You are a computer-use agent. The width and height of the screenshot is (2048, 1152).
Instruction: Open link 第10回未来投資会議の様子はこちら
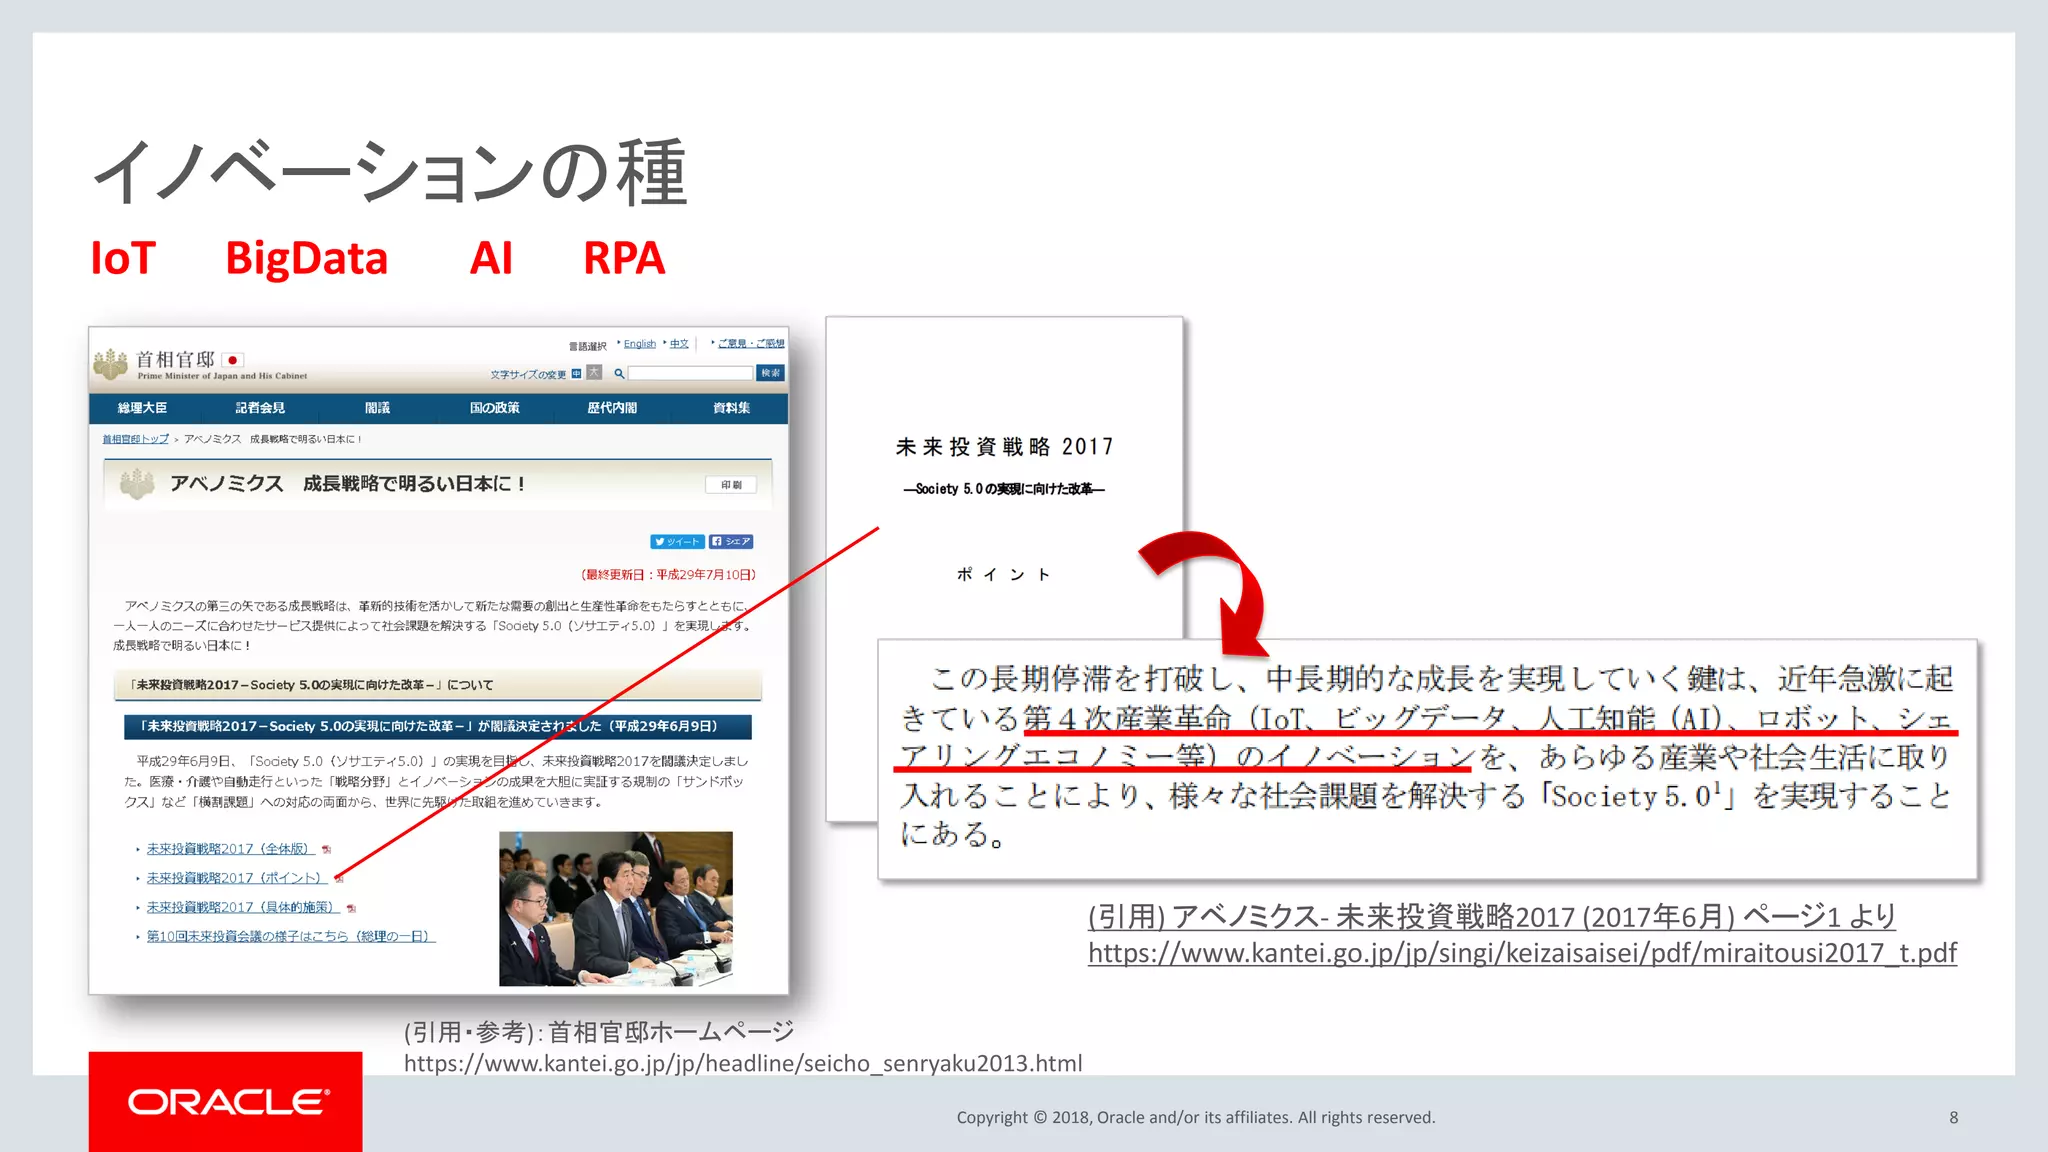tap(290, 936)
